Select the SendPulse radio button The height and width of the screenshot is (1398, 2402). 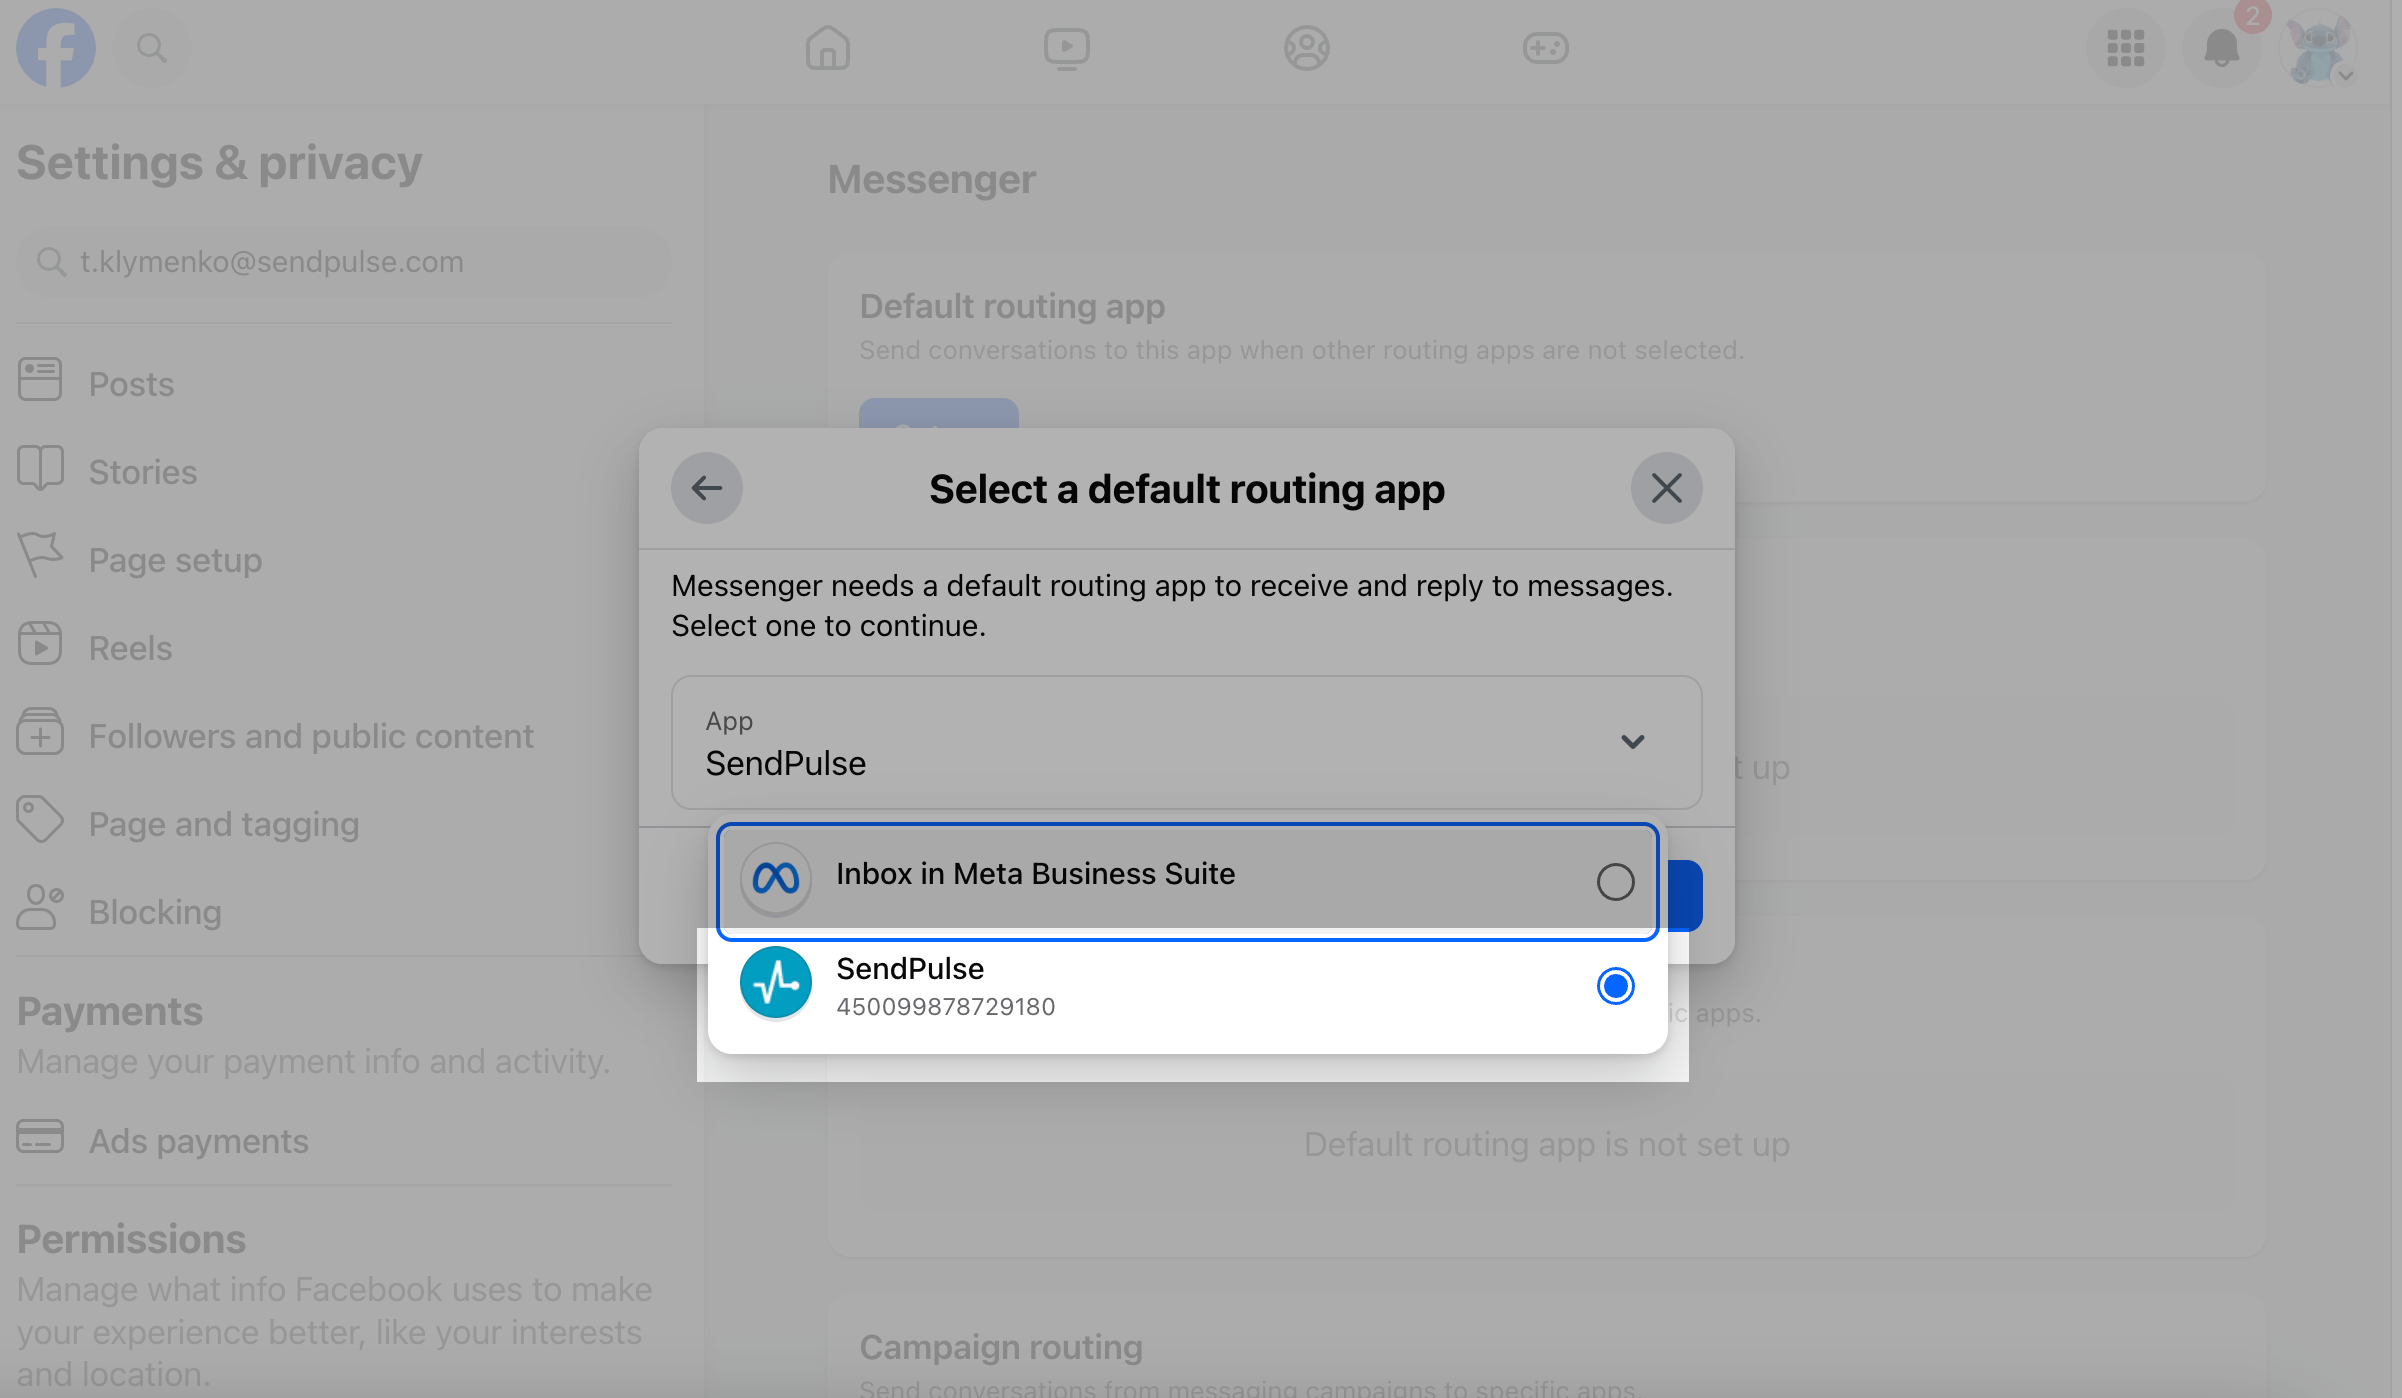[1615, 986]
